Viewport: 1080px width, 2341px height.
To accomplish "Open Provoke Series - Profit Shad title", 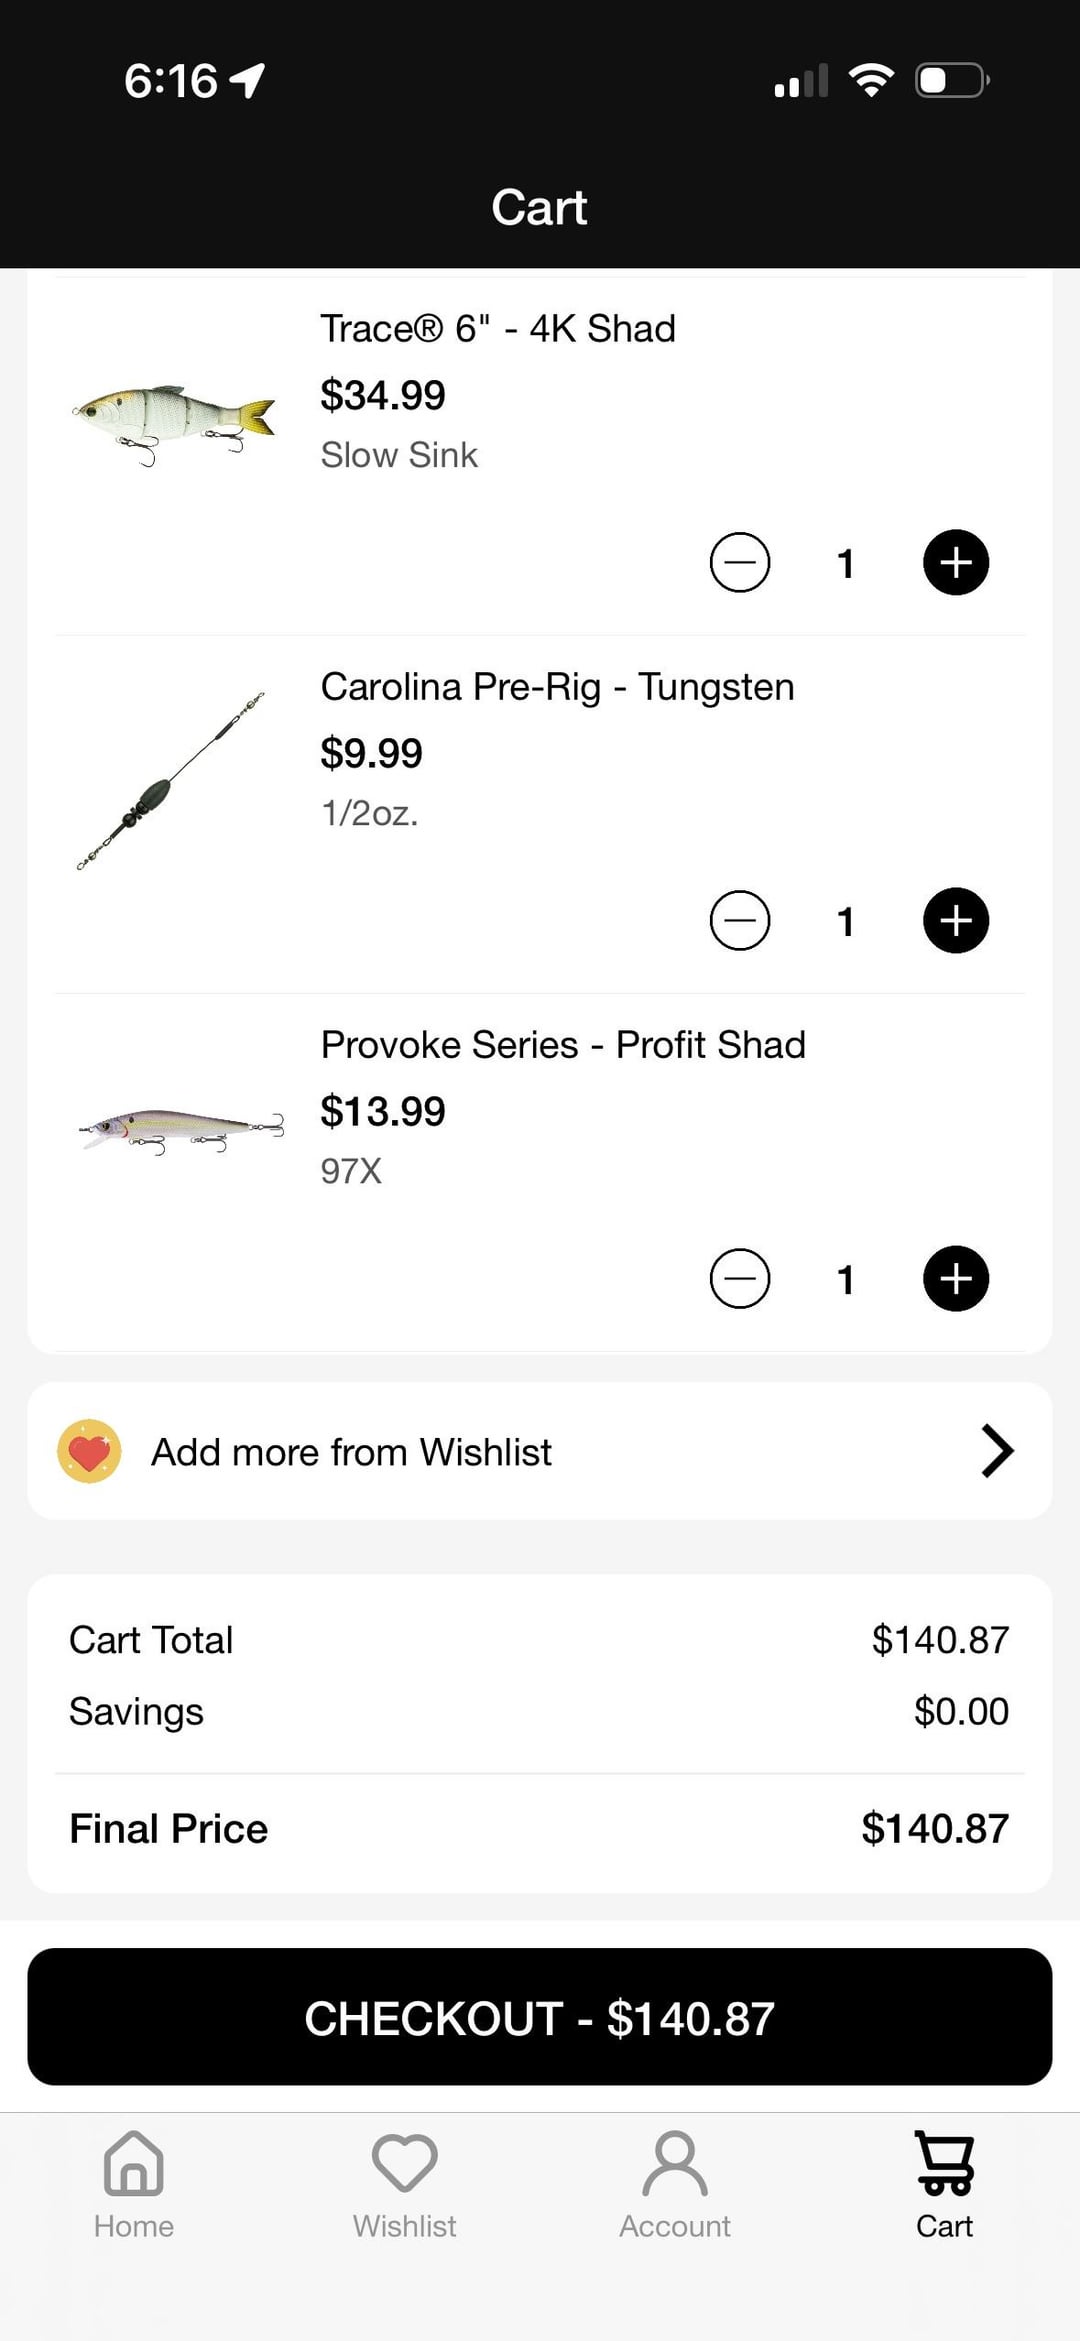I will coord(563,1045).
